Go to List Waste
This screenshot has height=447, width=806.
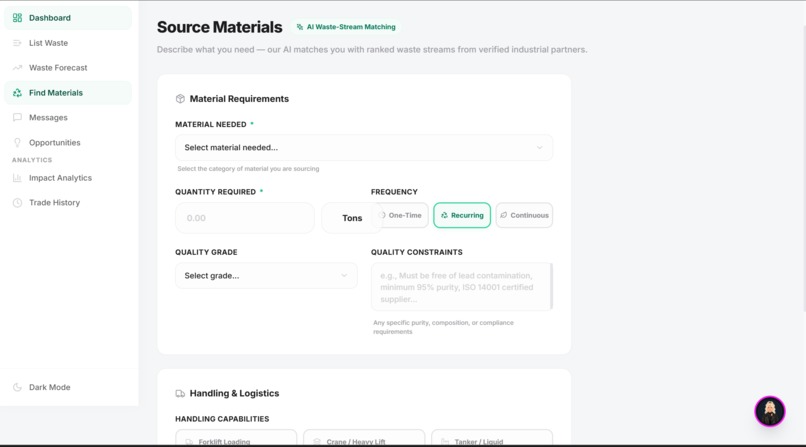point(68,43)
